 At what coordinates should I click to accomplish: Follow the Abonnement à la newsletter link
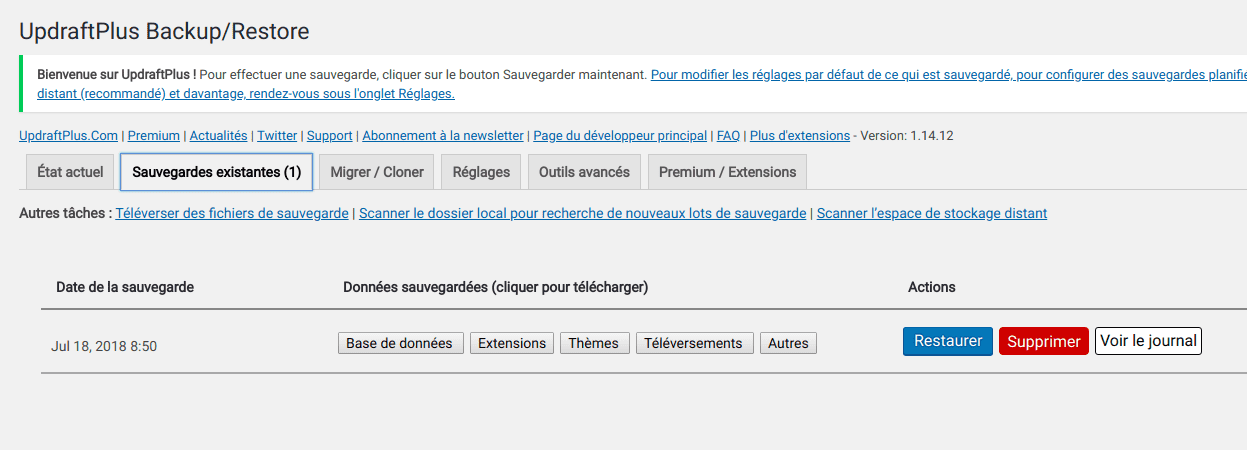[442, 135]
